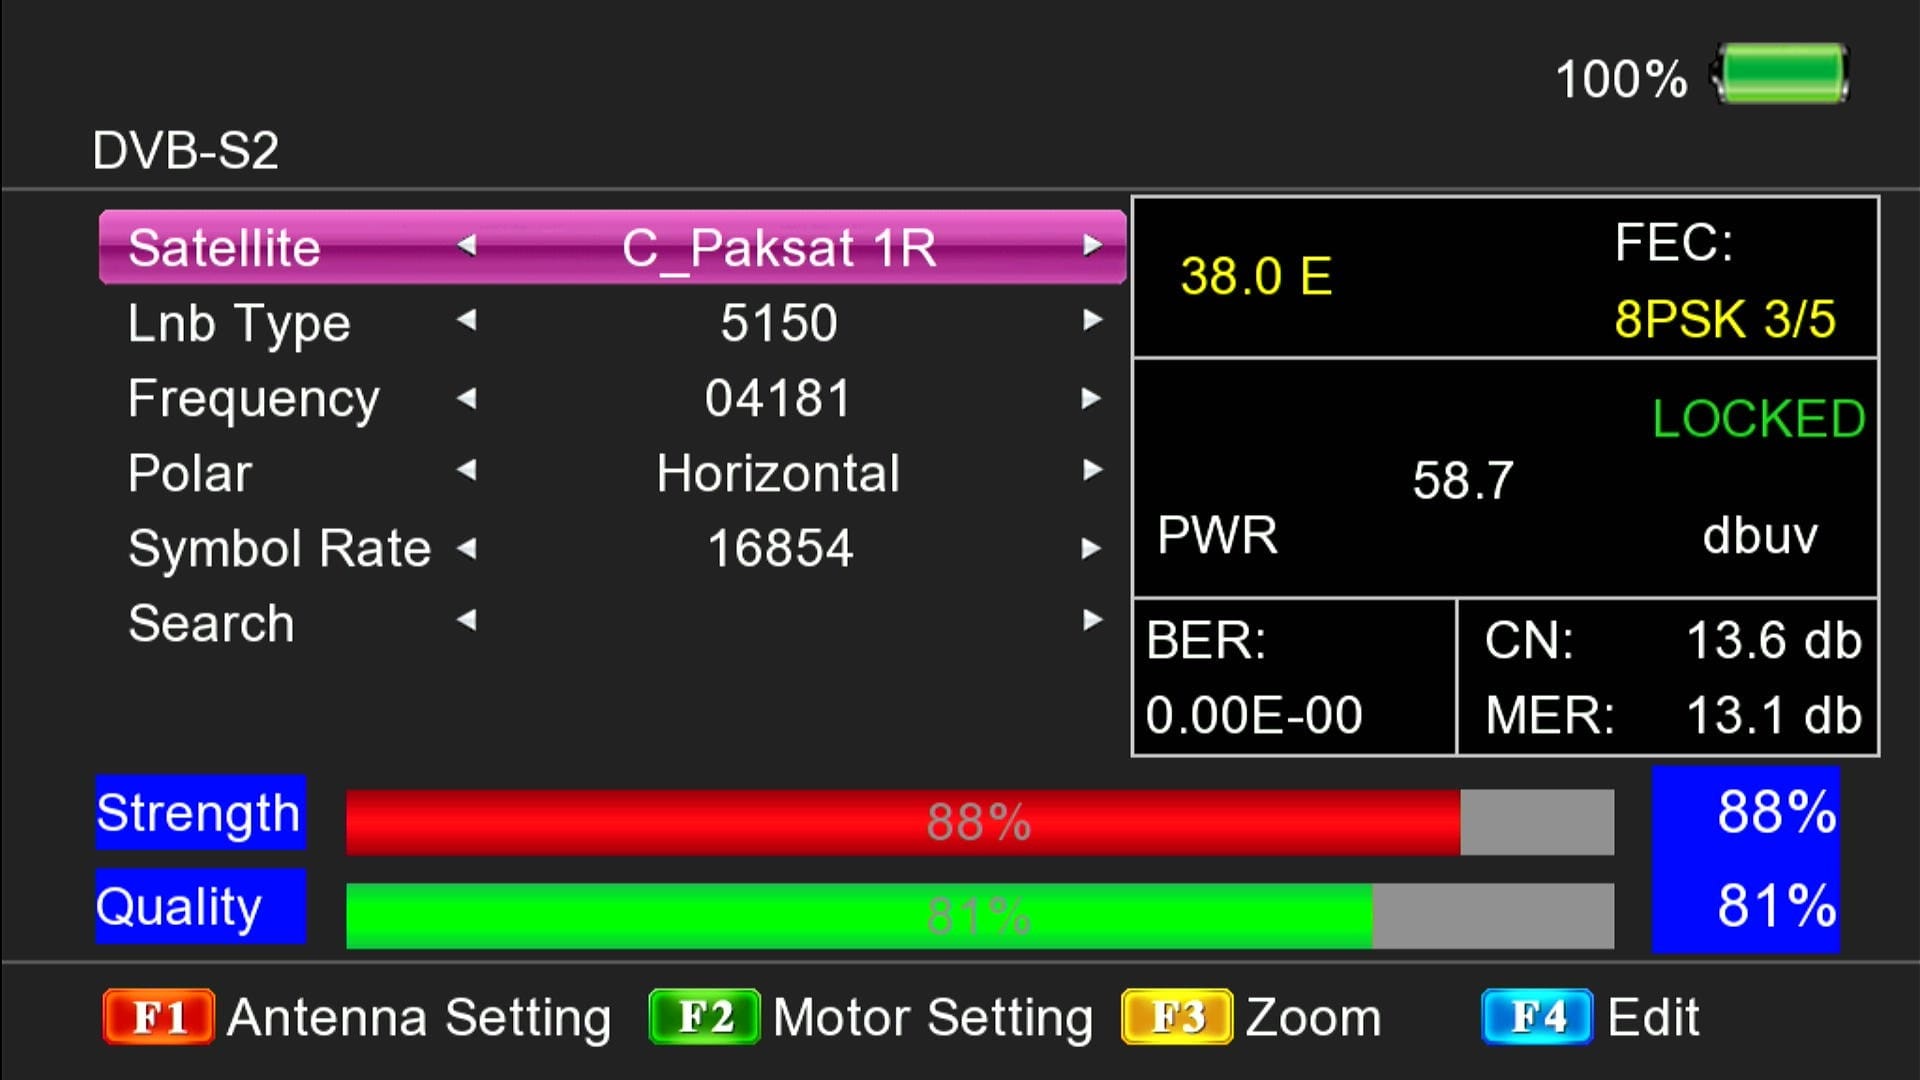Click the 100% battery percentage
Image resolution: width=1920 pixels, height=1080 pixels.
coord(1621,78)
